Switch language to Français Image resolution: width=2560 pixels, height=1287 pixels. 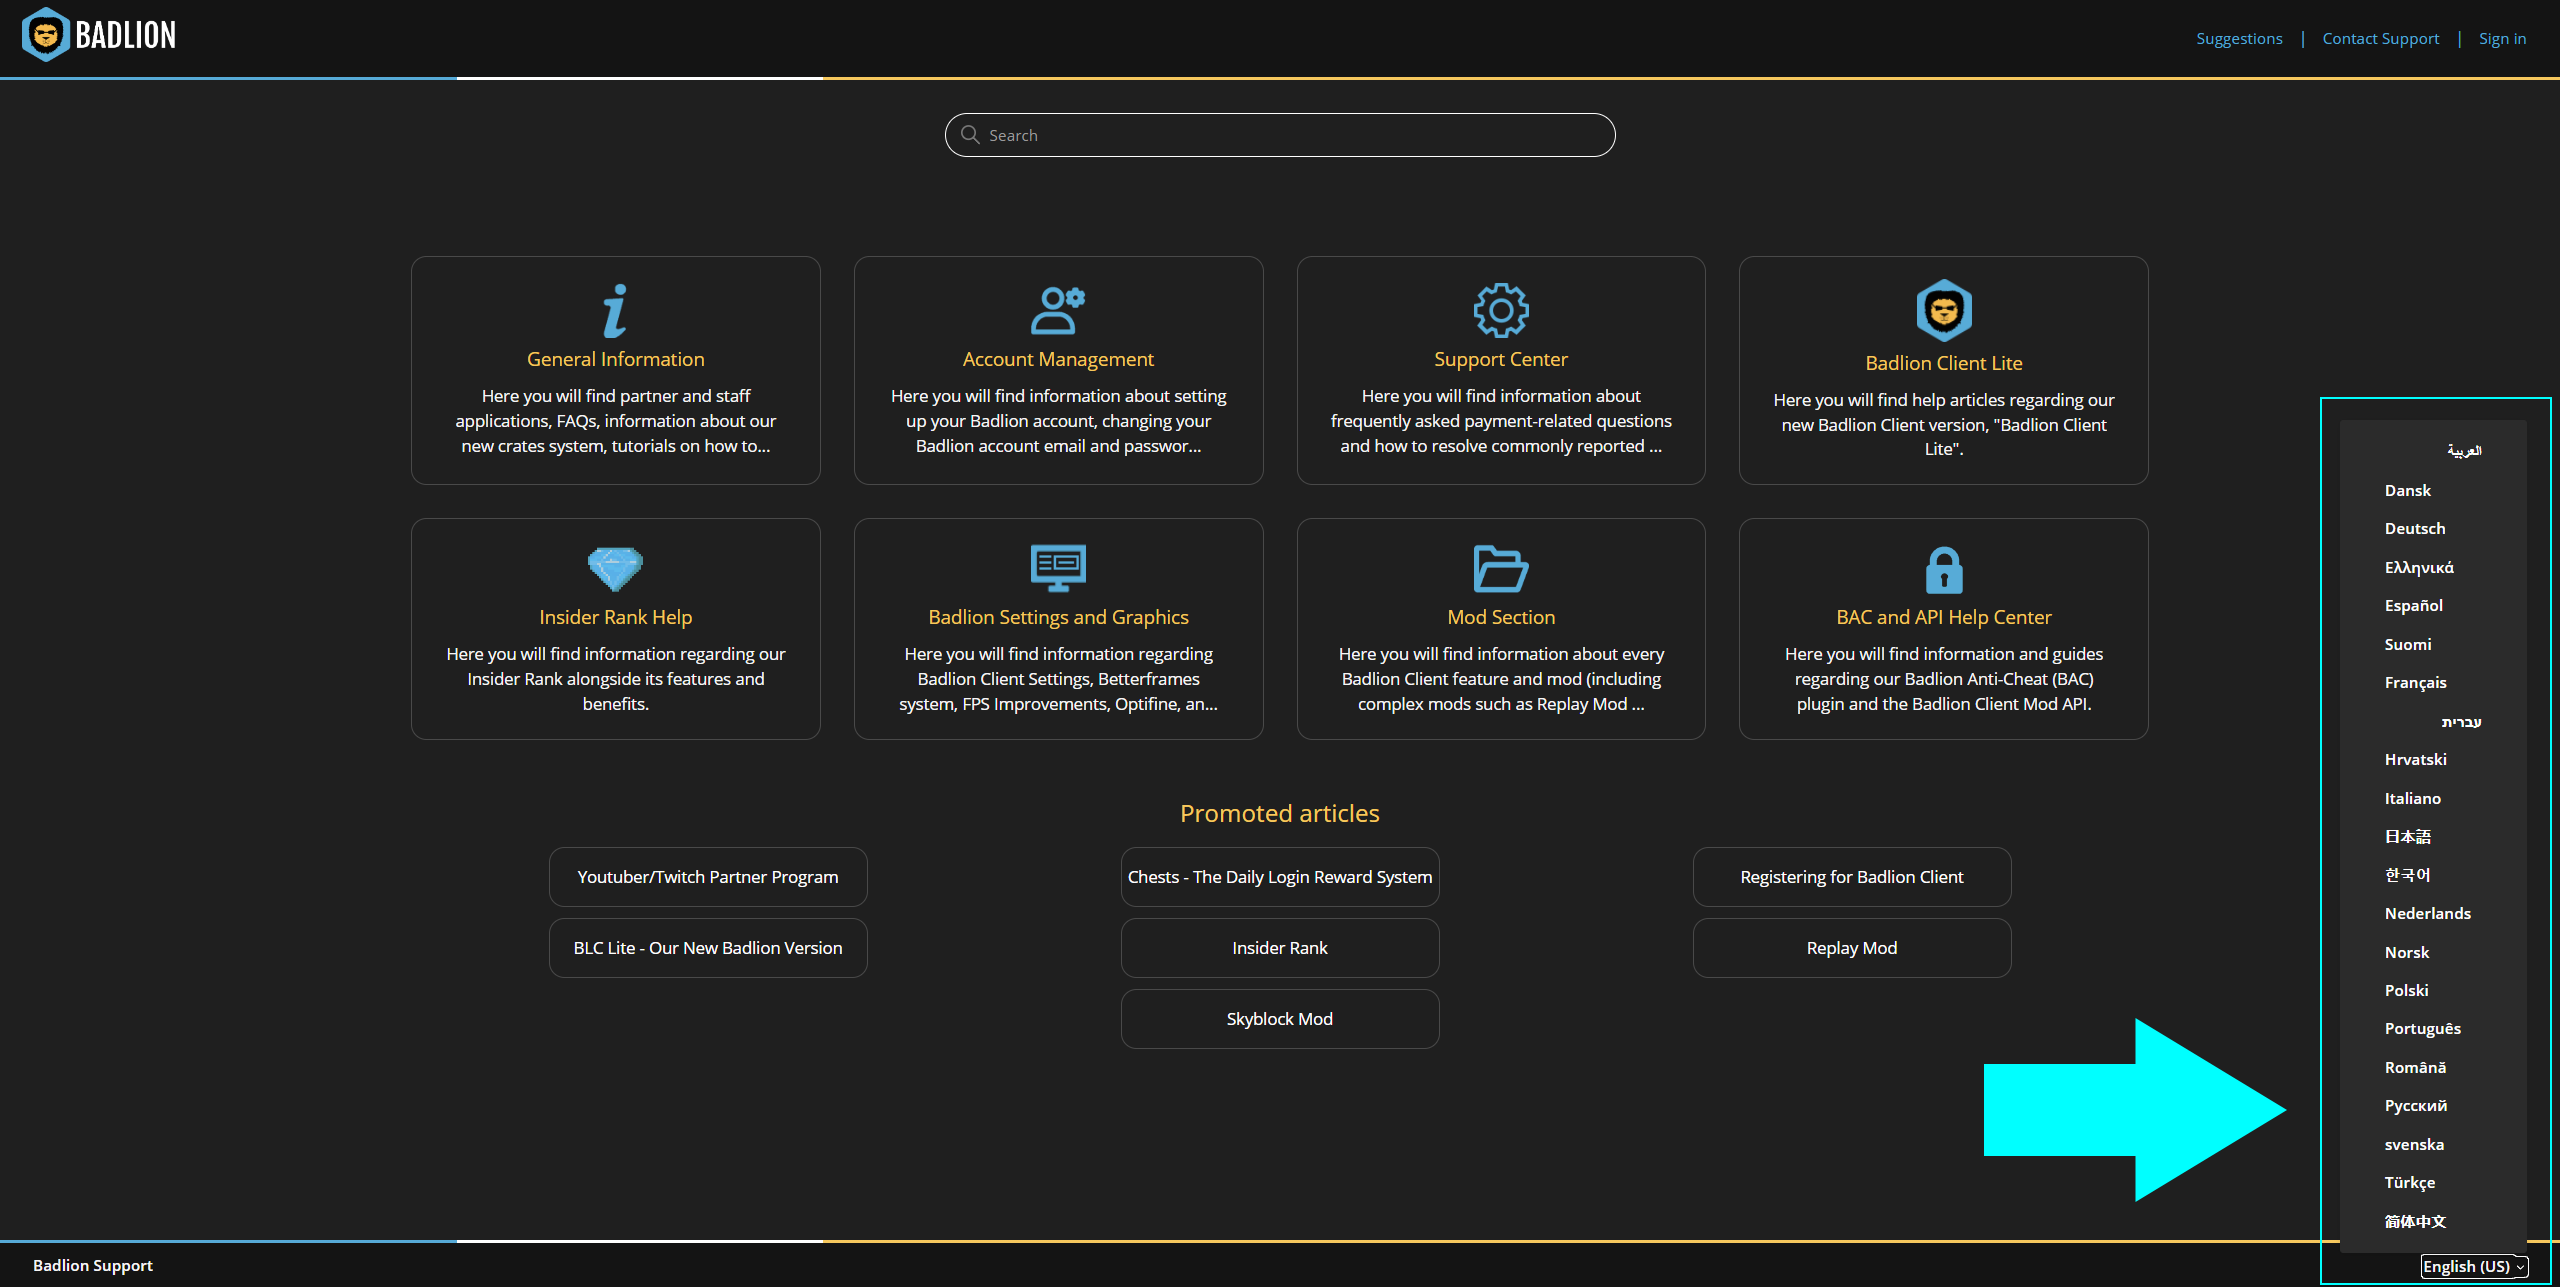tap(2415, 682)
